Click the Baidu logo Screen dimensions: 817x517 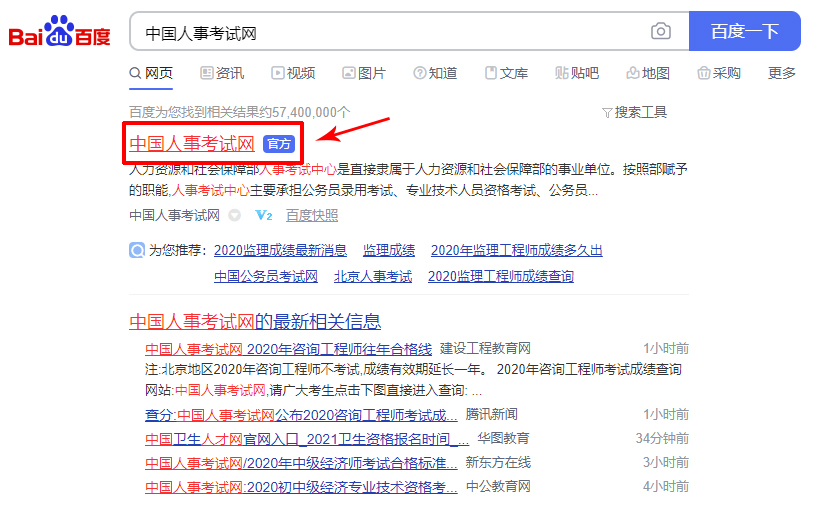pos(59,31)
